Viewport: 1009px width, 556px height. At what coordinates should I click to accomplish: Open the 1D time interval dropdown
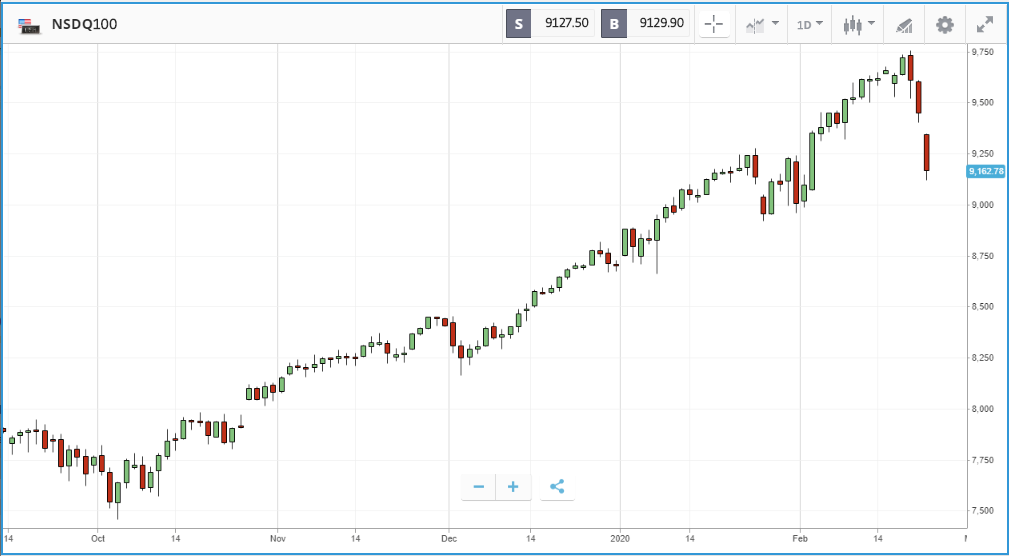click(810, 25)
